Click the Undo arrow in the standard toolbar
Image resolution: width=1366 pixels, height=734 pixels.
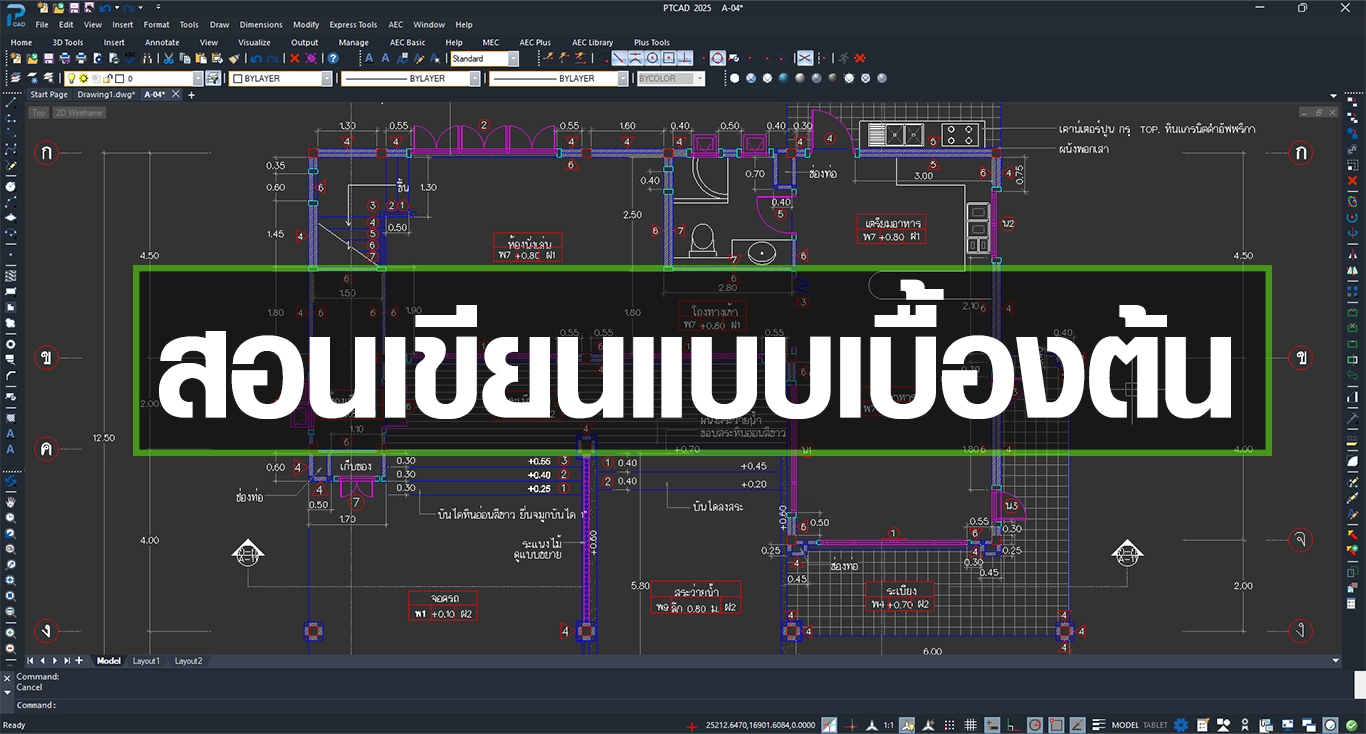tap(256, 59)
